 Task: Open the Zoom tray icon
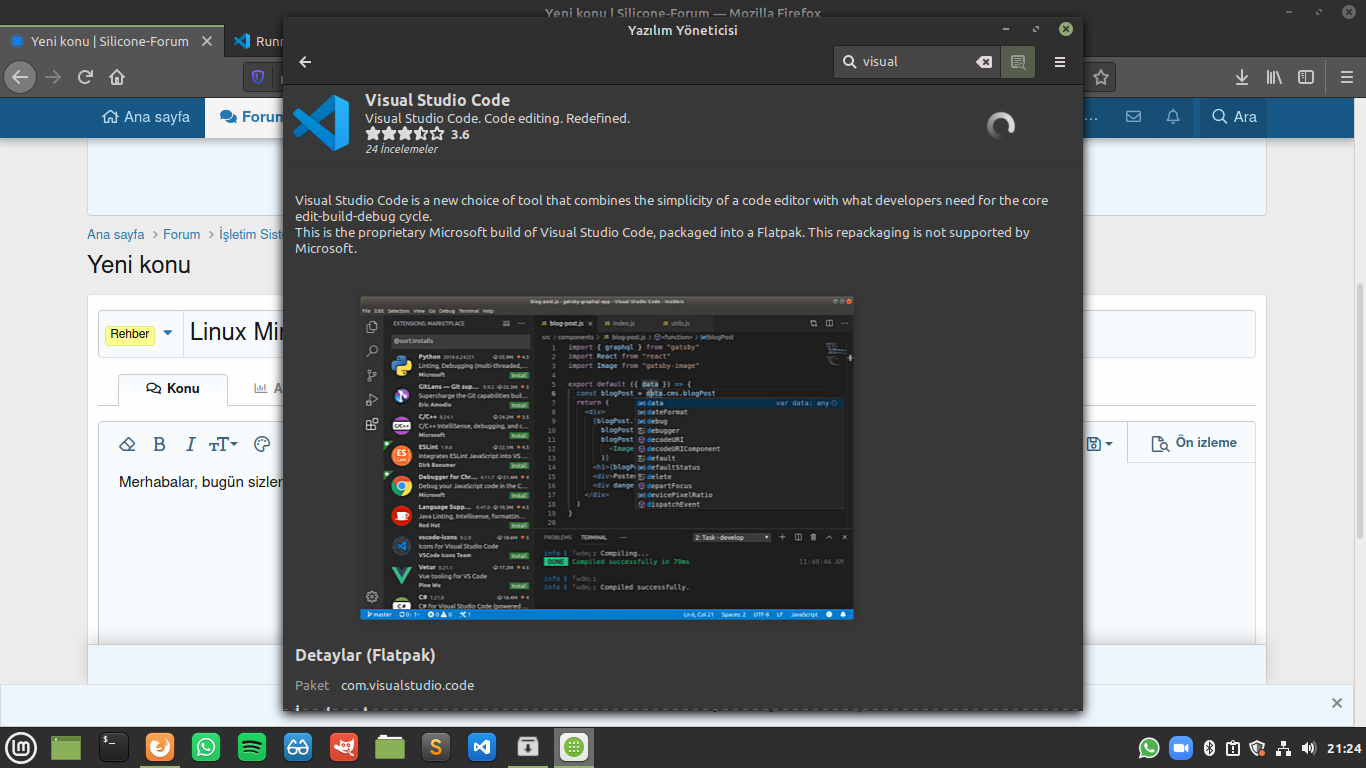coord(1182,748)
